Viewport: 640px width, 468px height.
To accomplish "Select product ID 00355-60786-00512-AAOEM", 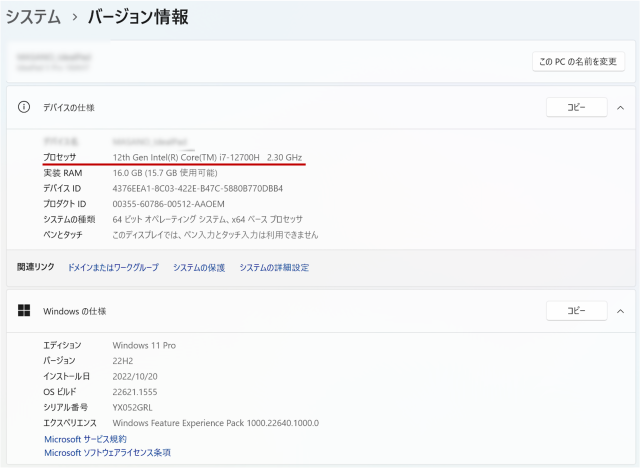I will click(169, 204).
